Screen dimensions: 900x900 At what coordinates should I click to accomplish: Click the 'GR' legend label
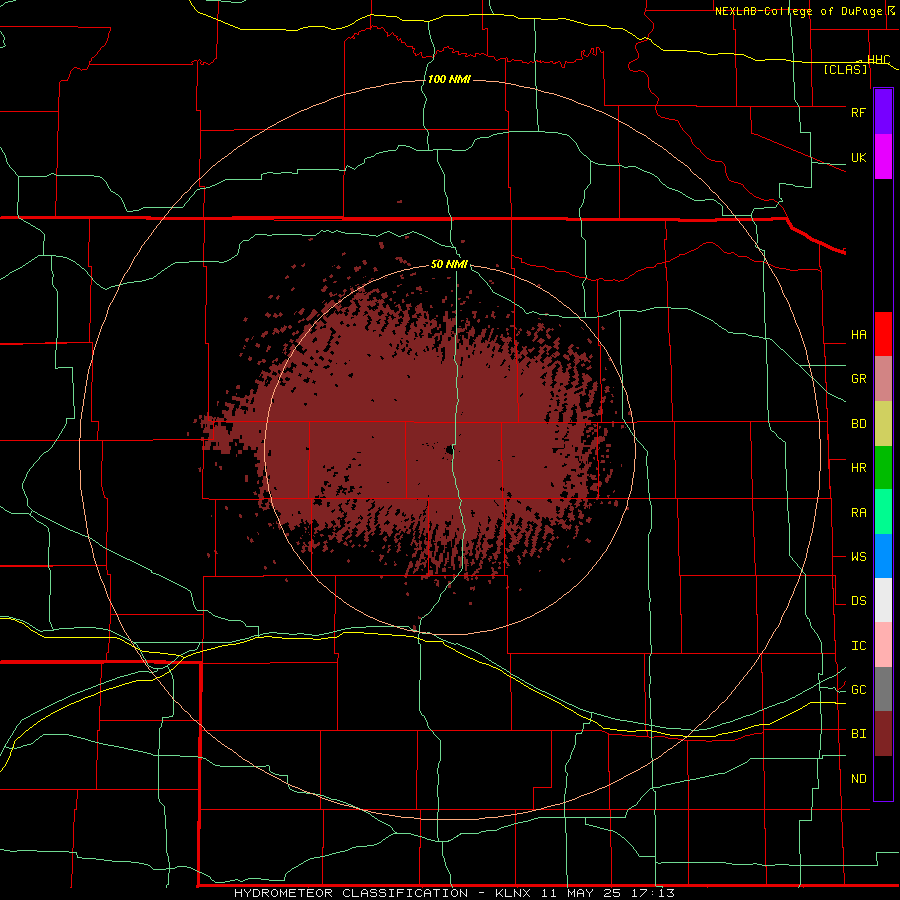[858, 379]
